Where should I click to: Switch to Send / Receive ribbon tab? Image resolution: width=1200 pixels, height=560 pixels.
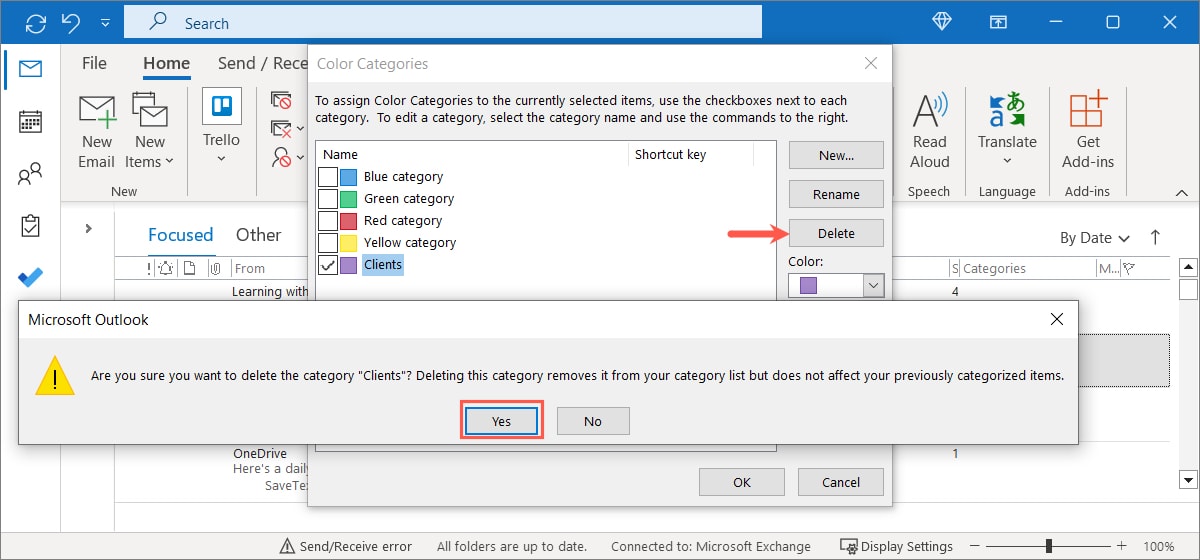coord(263,63)
